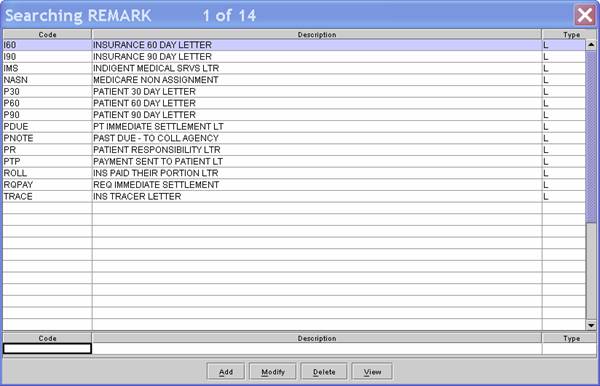Click the Description search input field
The image size is (600, 386).
point(317,349)
